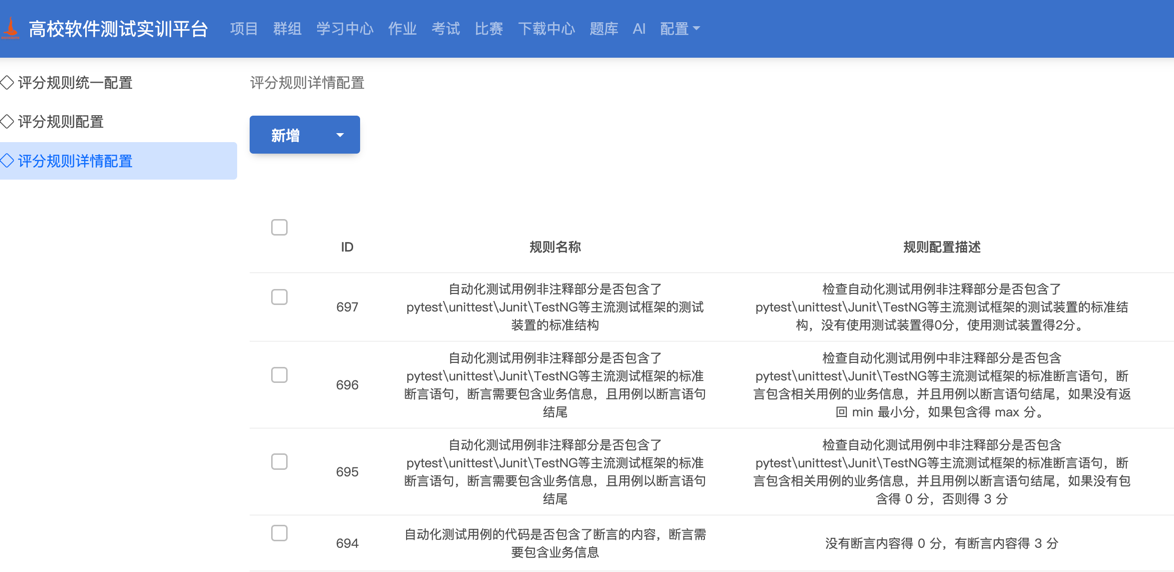Toggle the select-all header checkbox
This screenshot has width=1174, height=572.
(279, 228)
